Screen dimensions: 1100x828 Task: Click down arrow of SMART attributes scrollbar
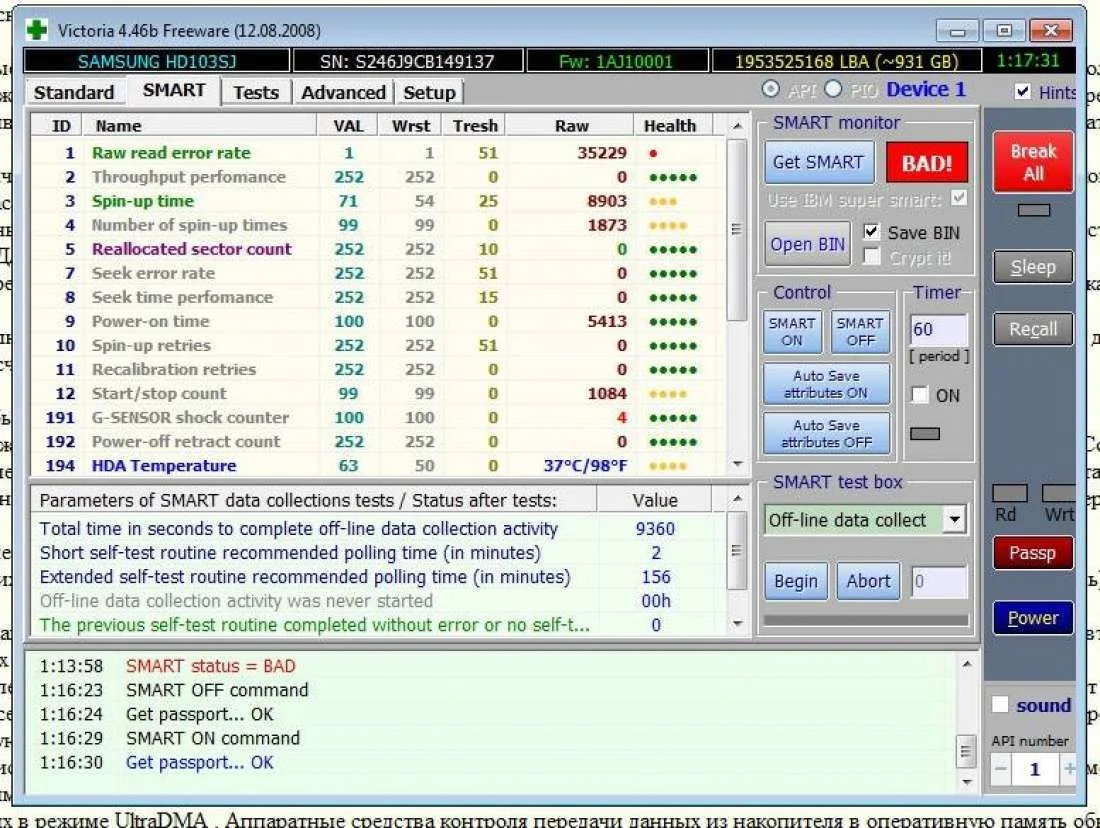click(x=737, y=464)
